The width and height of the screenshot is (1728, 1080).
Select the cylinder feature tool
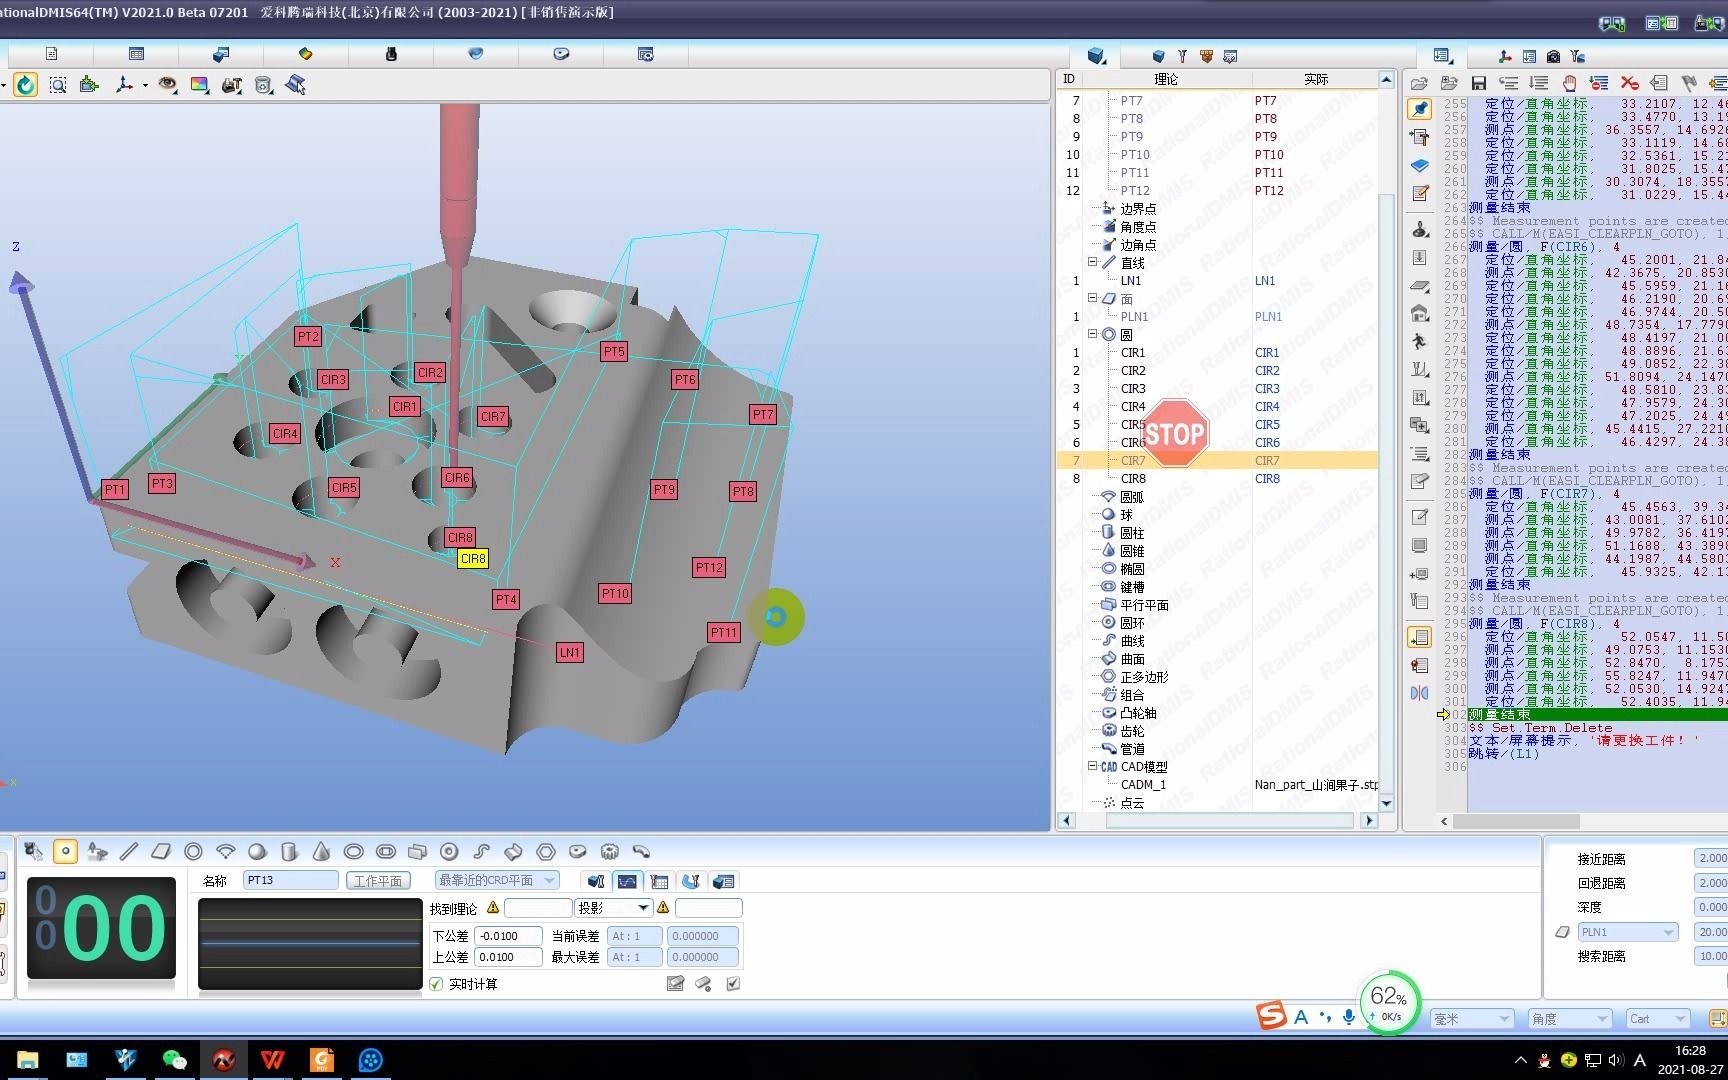pyautogui.click(x=289, y=852)
